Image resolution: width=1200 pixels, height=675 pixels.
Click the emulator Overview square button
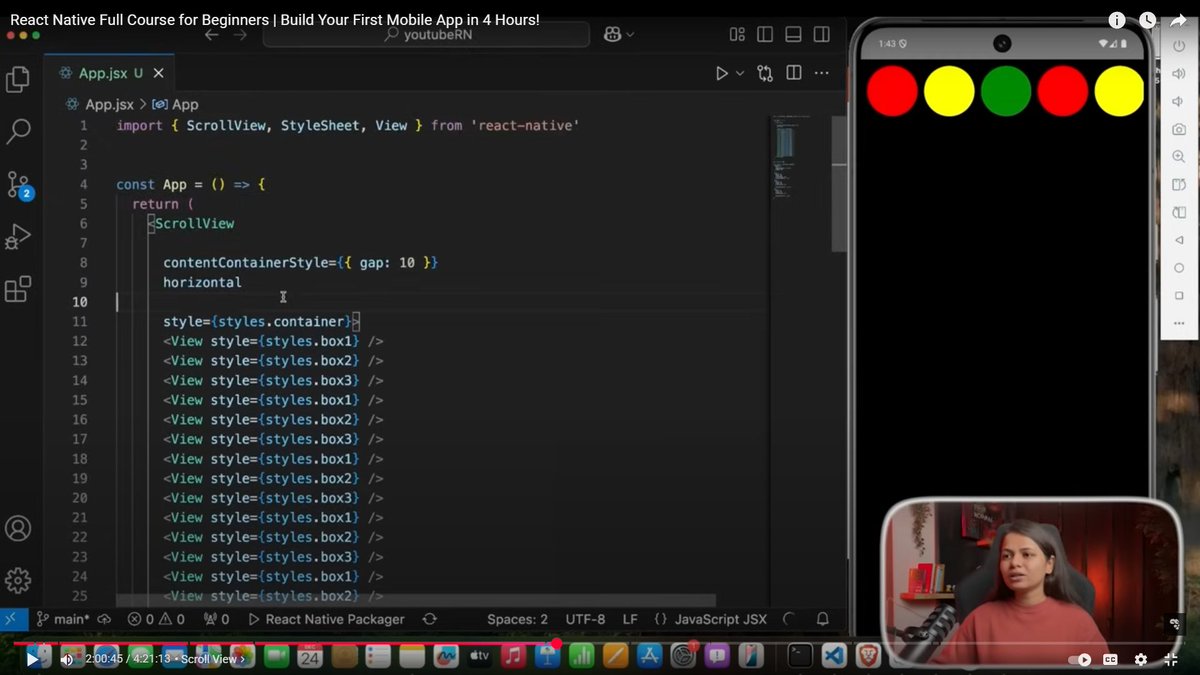click(x=1179, y=296)
